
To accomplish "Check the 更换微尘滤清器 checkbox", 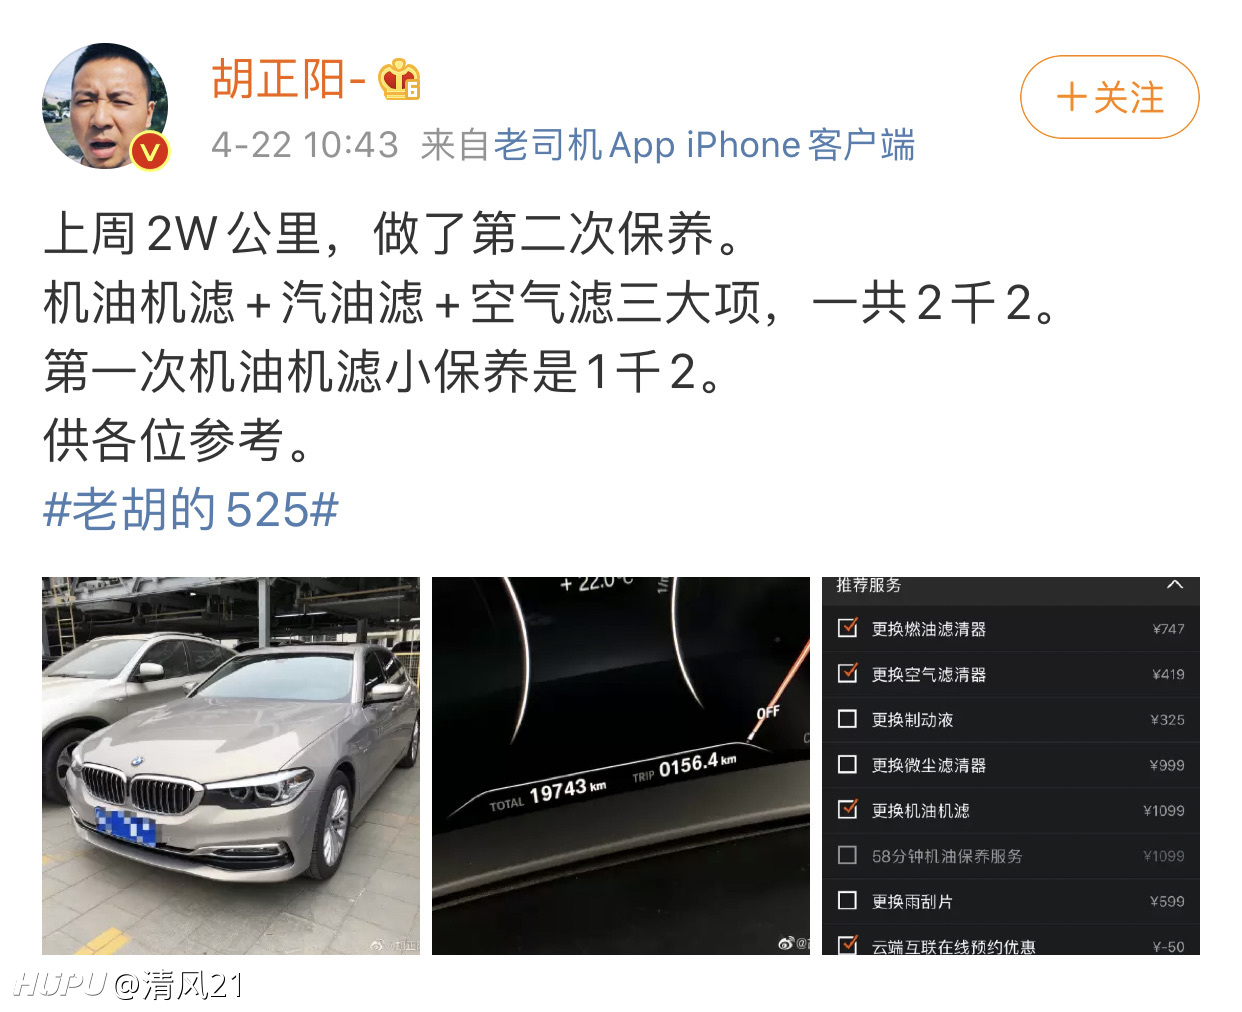I will 848,764.
